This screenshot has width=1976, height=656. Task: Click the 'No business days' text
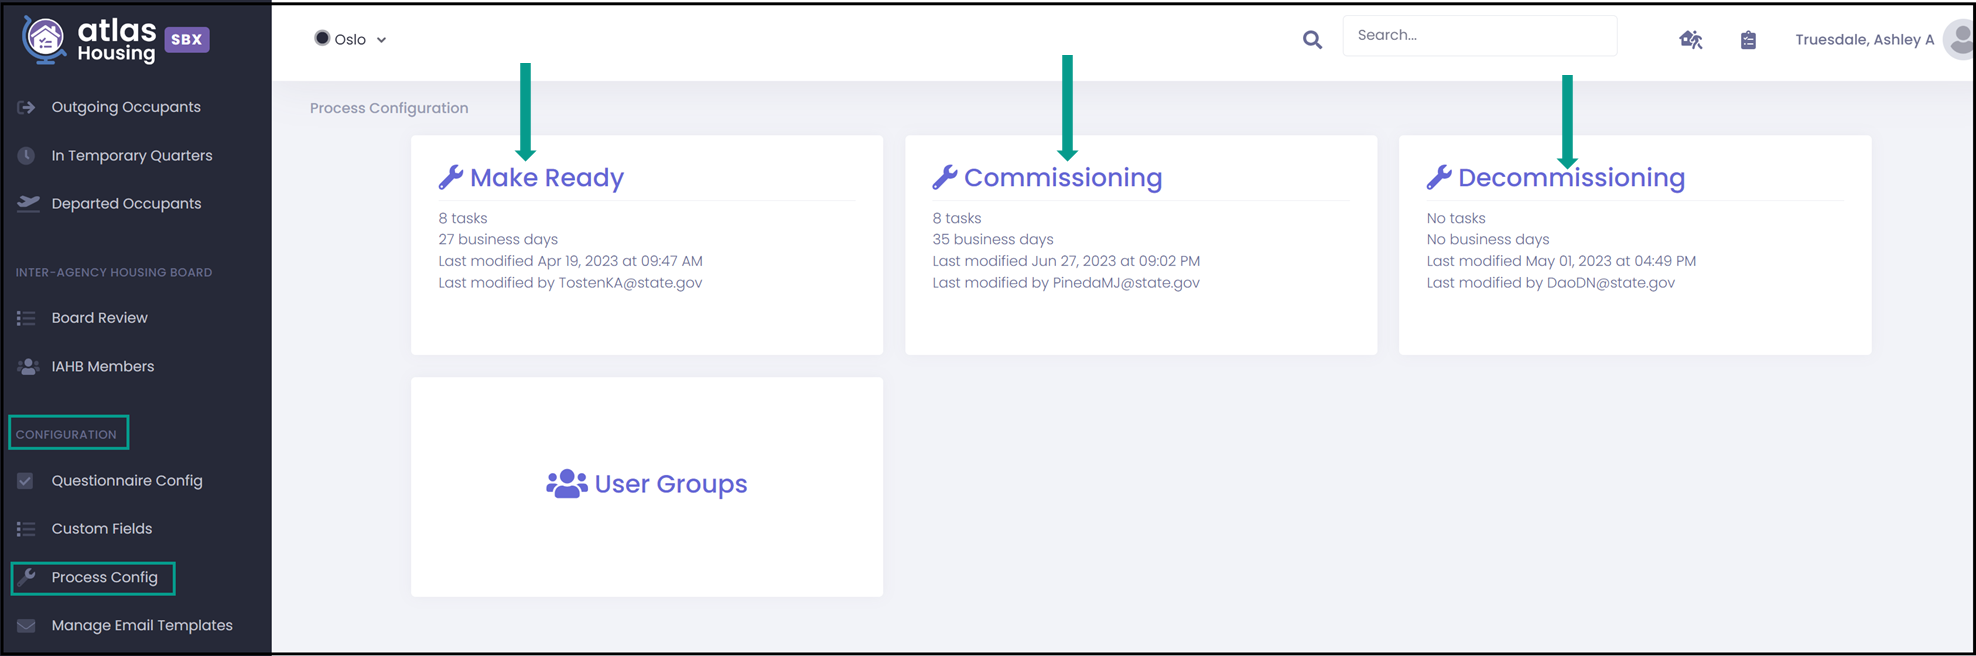(1488, 239)
